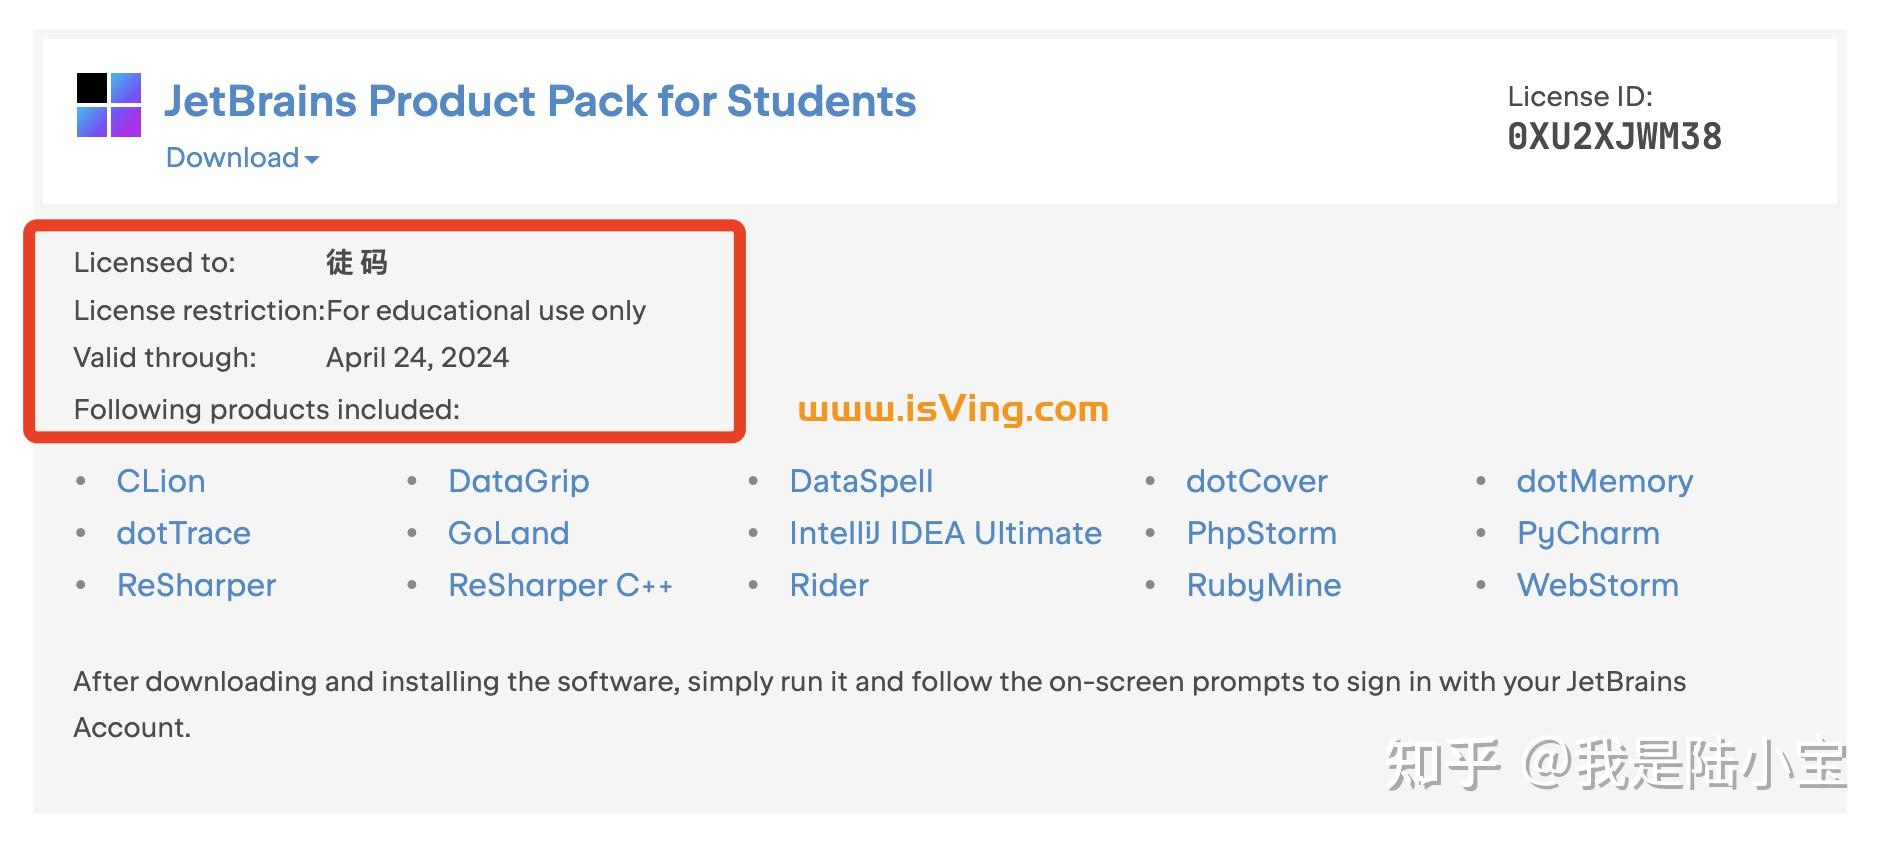This screenshot has width=1898, height=842.
Task: Open the IntelliJ IDEA Ultimate link
Action: coord(945,533)
